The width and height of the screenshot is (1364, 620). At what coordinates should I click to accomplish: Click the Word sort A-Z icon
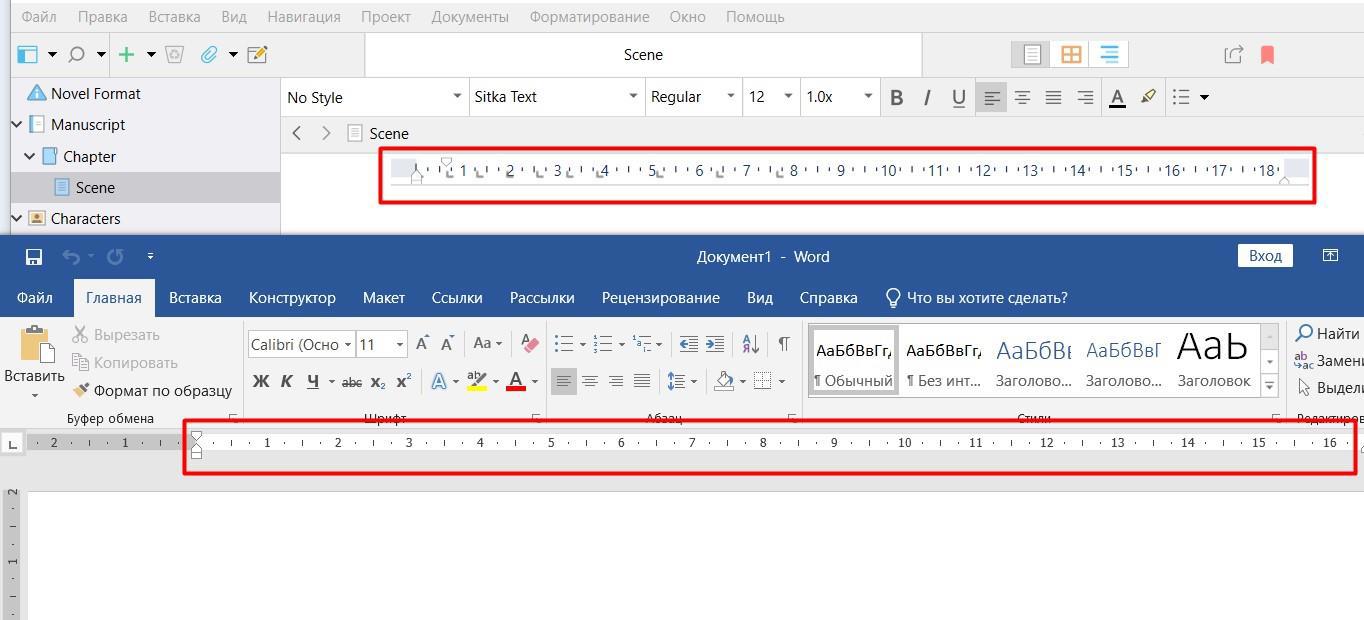click(x=750, y=344)
